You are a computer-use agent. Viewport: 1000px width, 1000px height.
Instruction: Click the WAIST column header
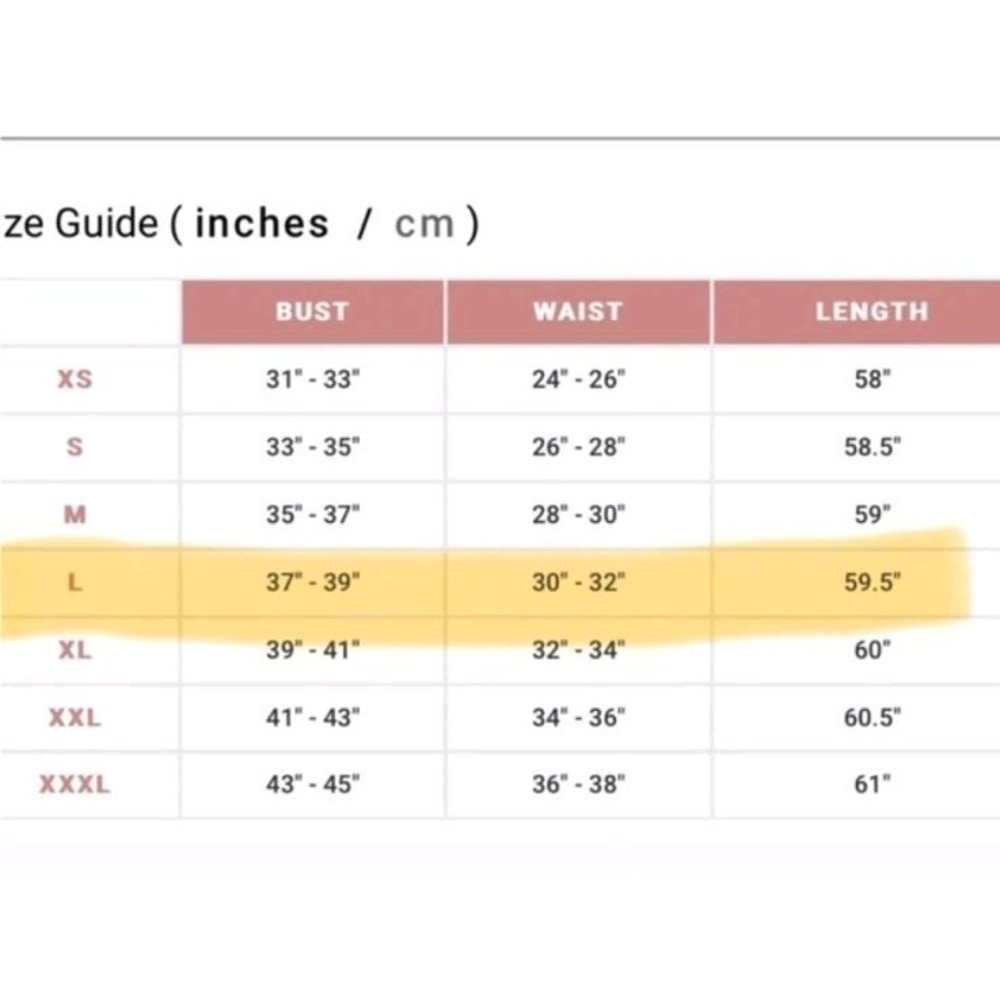(578, 311)
